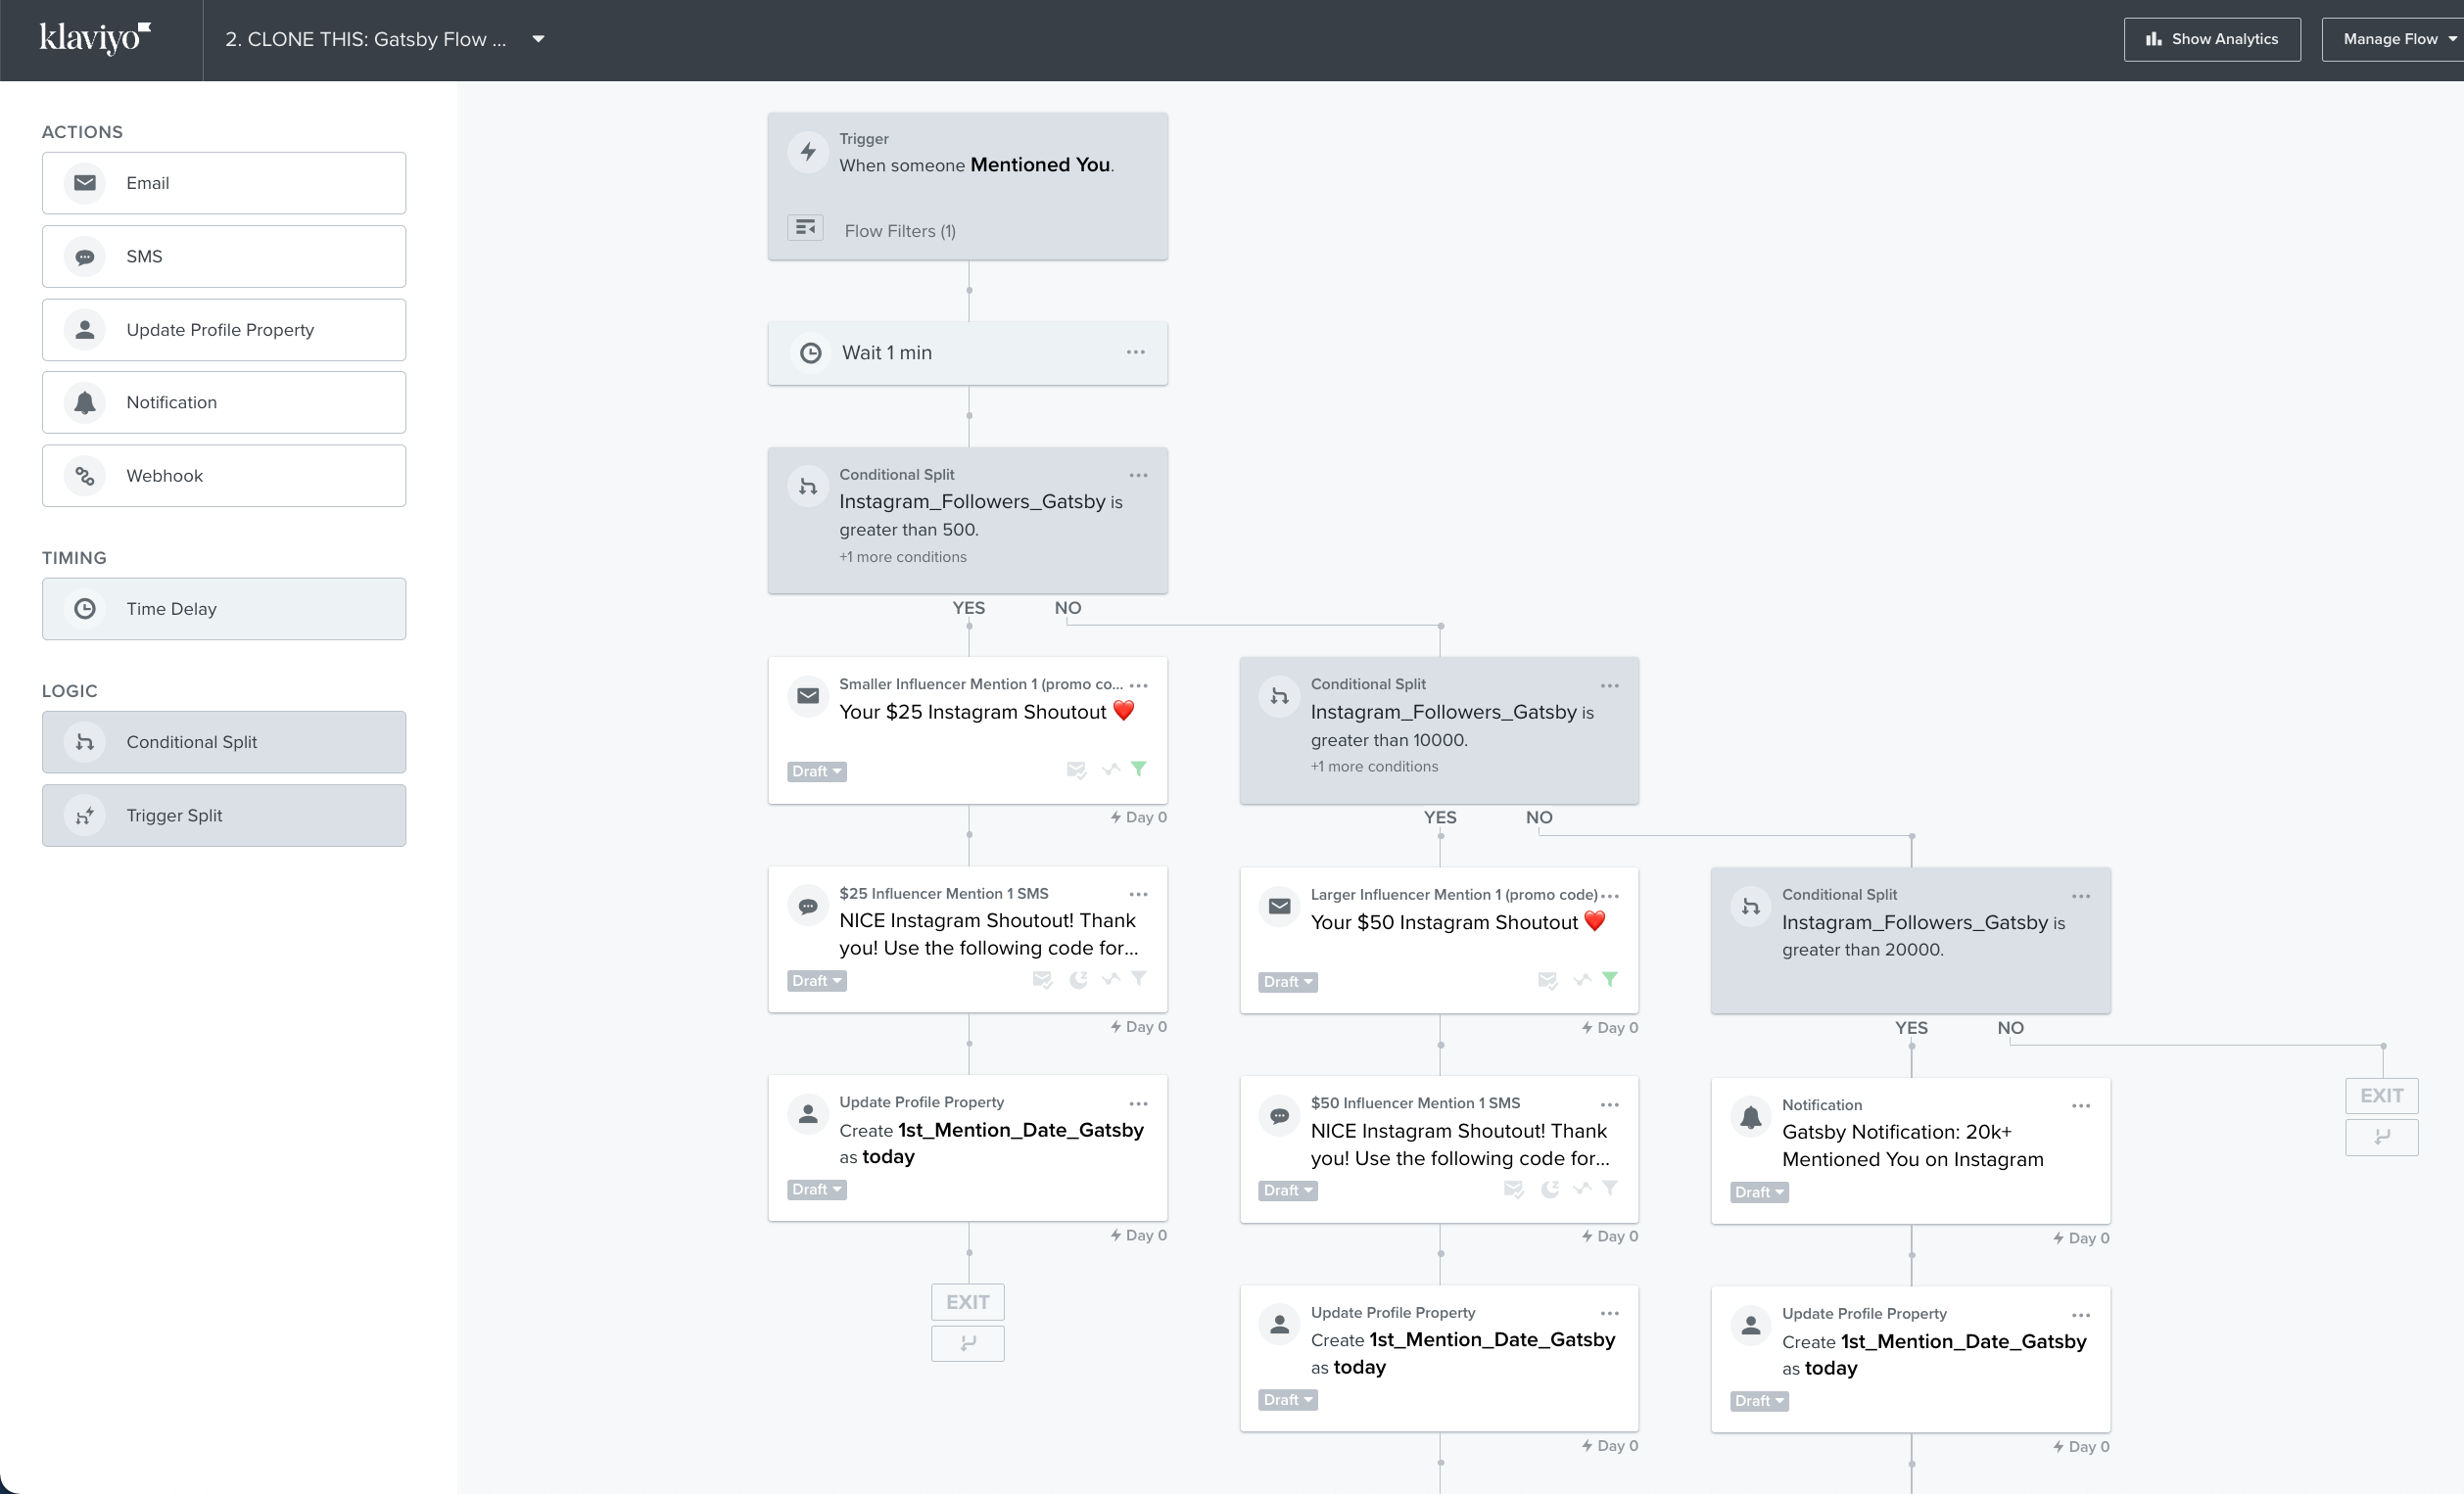
Task: Open Draft status on $25 Influencer SMS
Action: point(816,981)
